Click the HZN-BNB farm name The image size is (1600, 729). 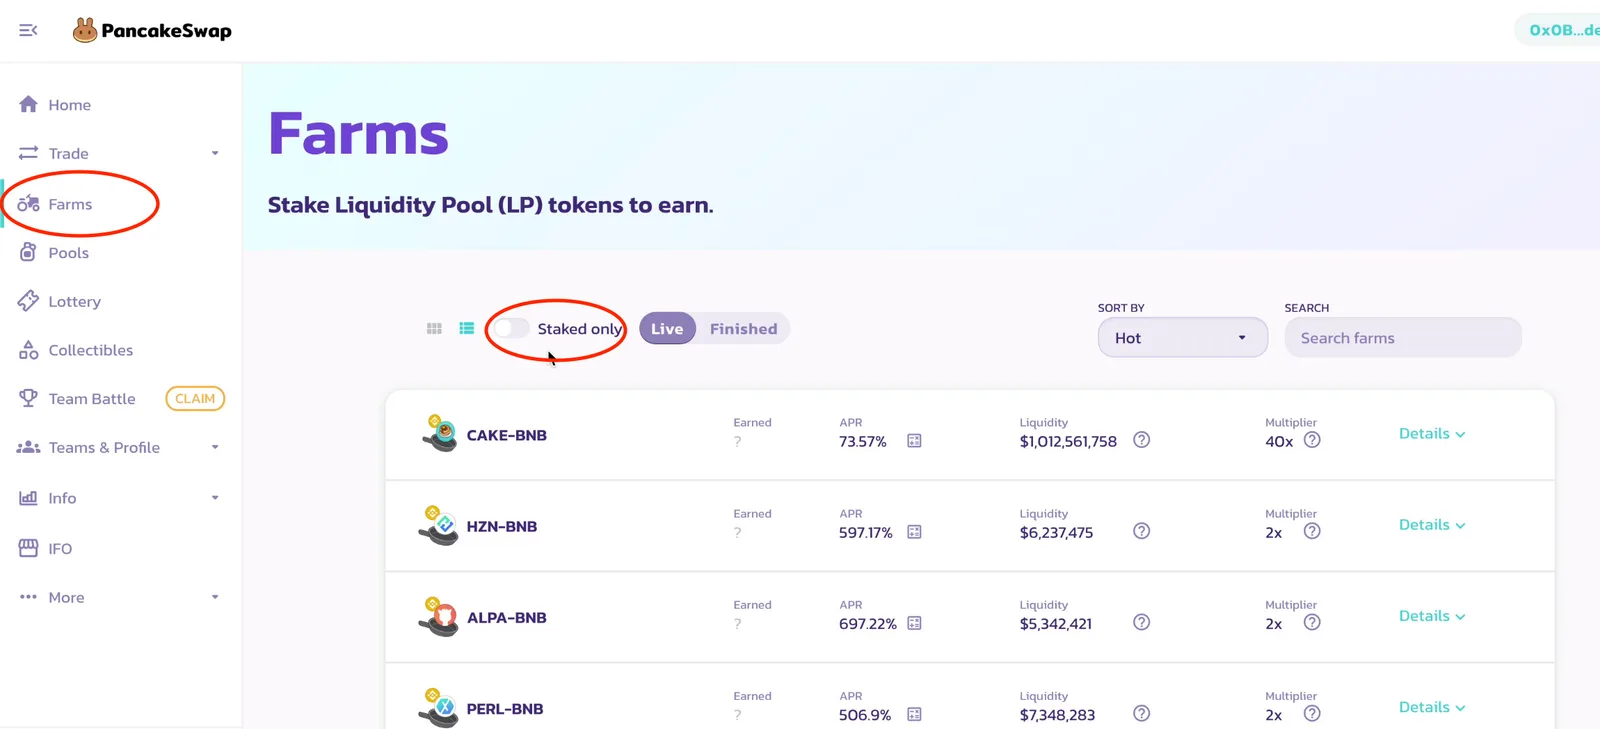tap(502, 526)
